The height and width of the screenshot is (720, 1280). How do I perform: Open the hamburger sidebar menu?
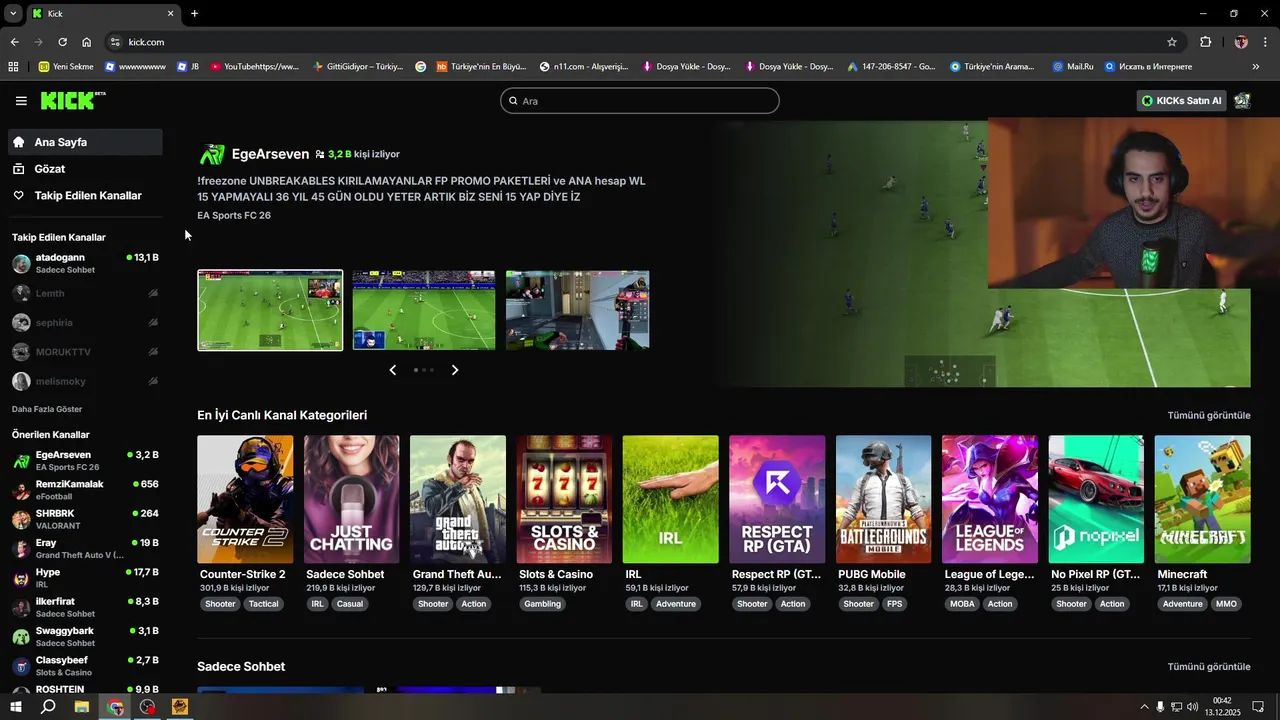pos(21,101)
